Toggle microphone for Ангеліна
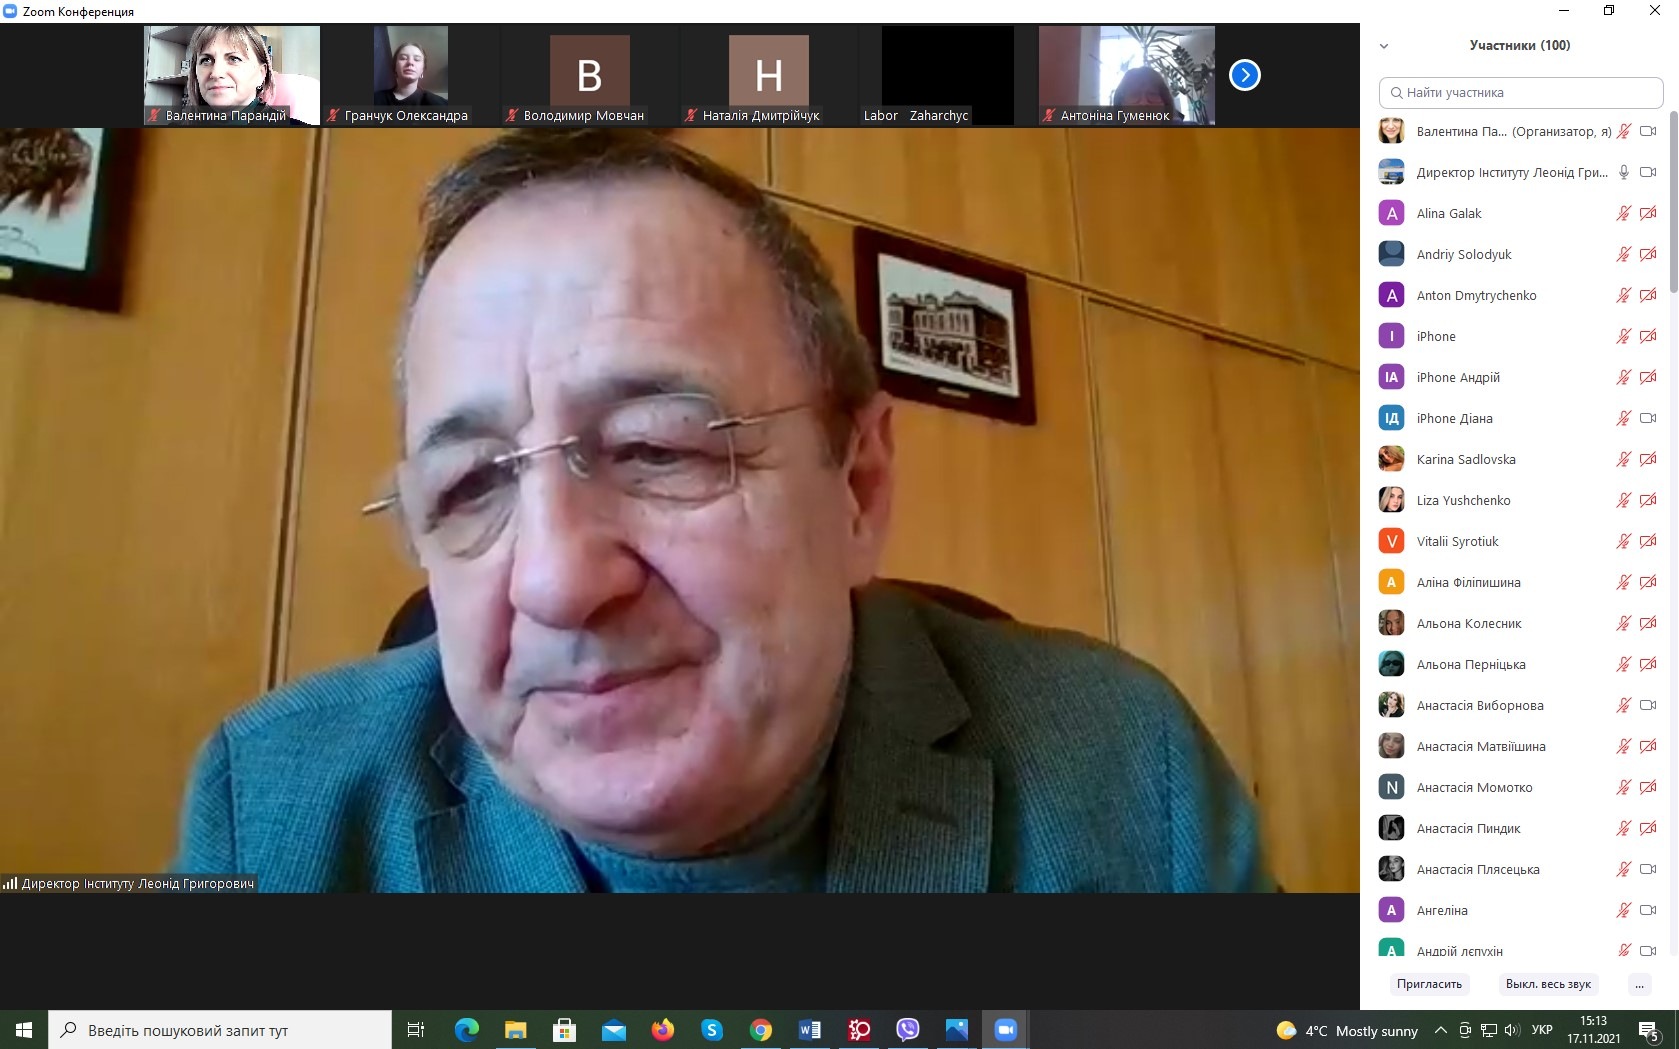The height and width of the screenshot is (1049, 1679). coord(1623,910)
